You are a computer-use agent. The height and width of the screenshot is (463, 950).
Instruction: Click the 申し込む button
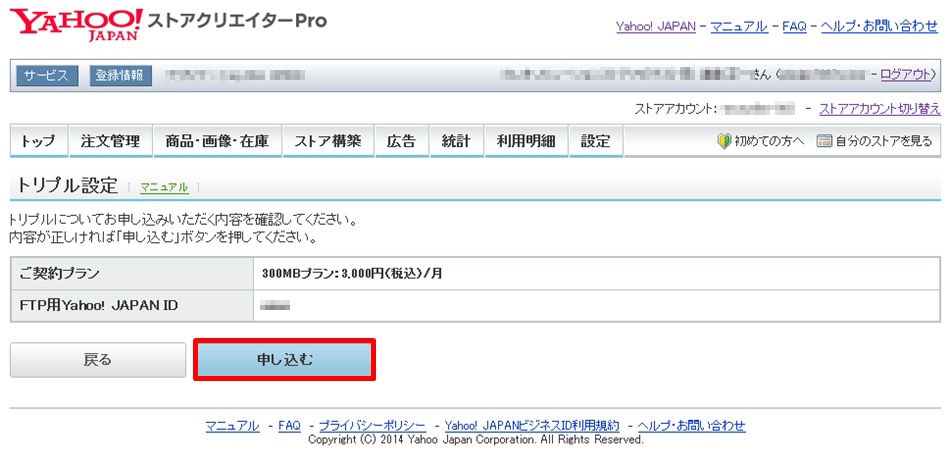pyautogui.click(x=285, y=360)
